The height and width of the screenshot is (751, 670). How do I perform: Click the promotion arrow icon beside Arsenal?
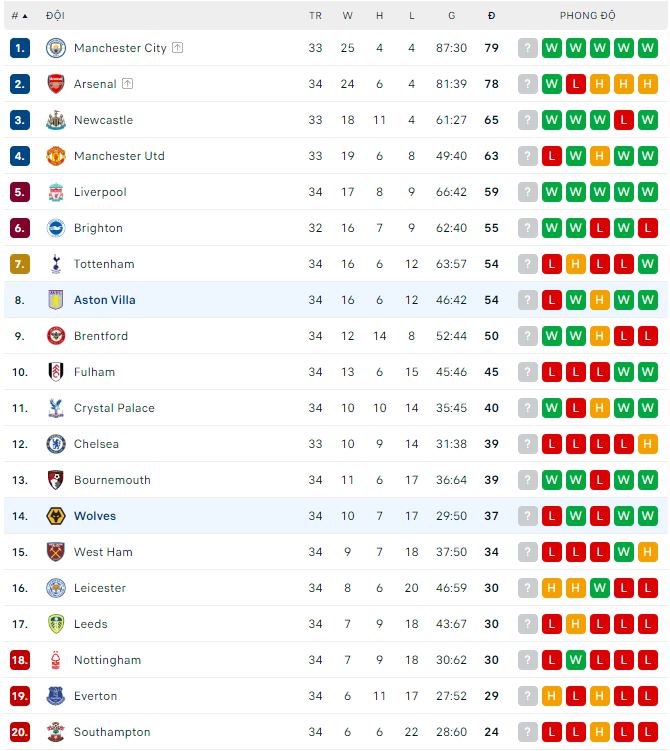(127, 84)
